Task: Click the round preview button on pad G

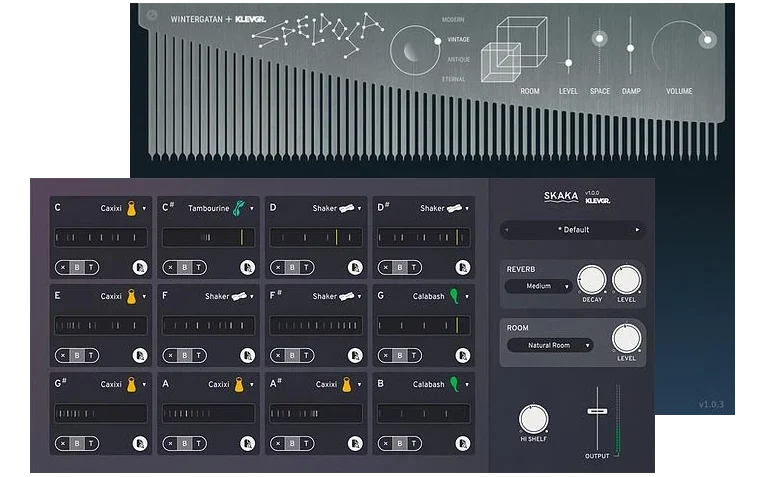Action: coord(463,356)
